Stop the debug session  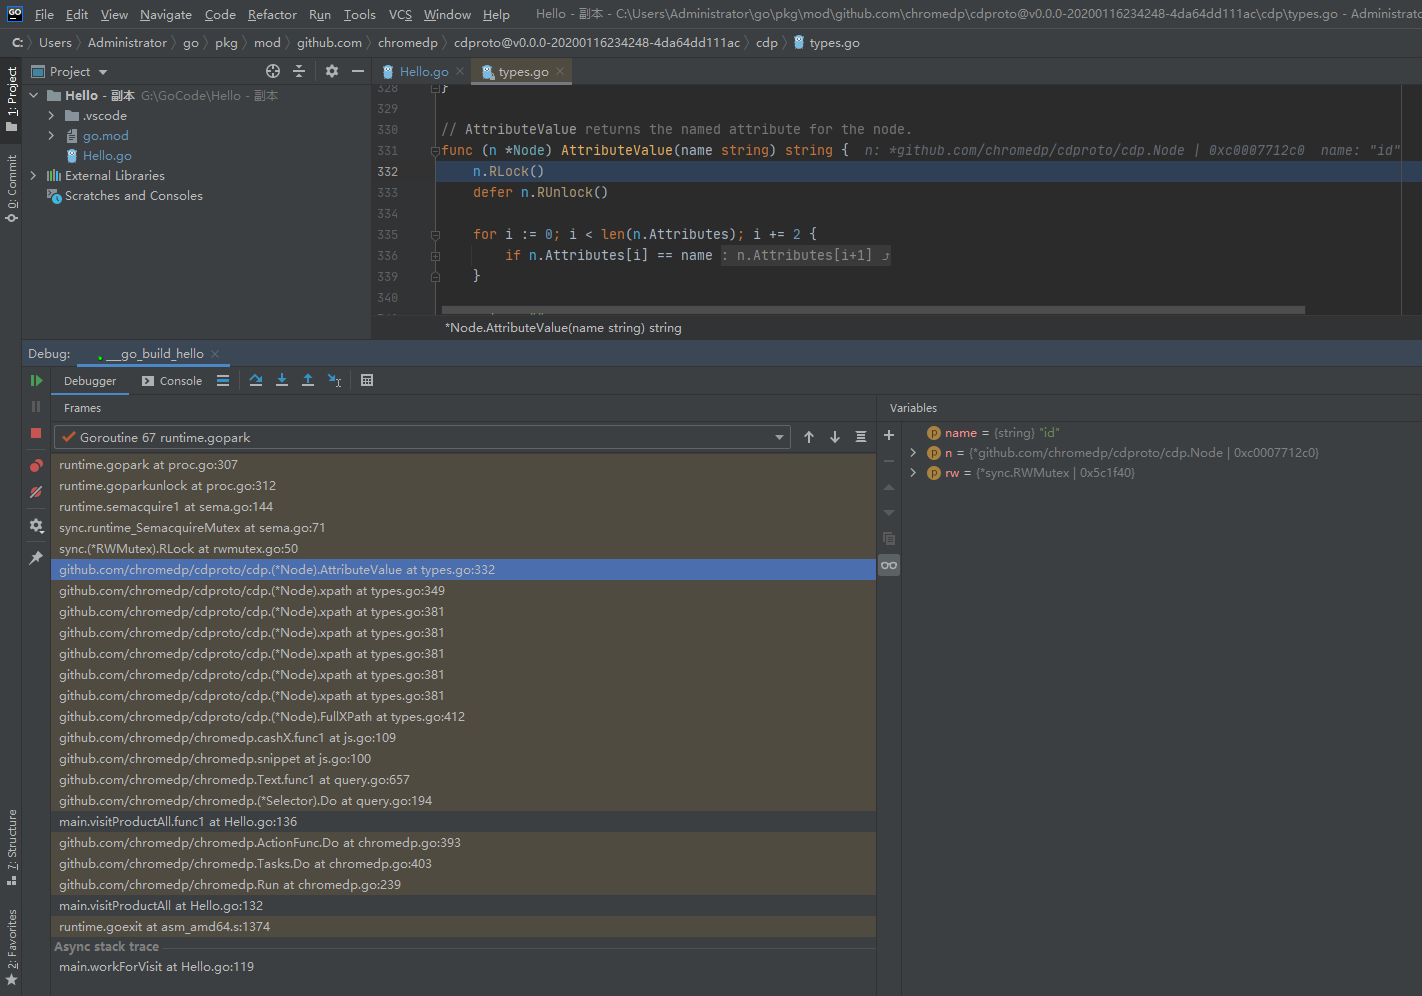point(35,433)
